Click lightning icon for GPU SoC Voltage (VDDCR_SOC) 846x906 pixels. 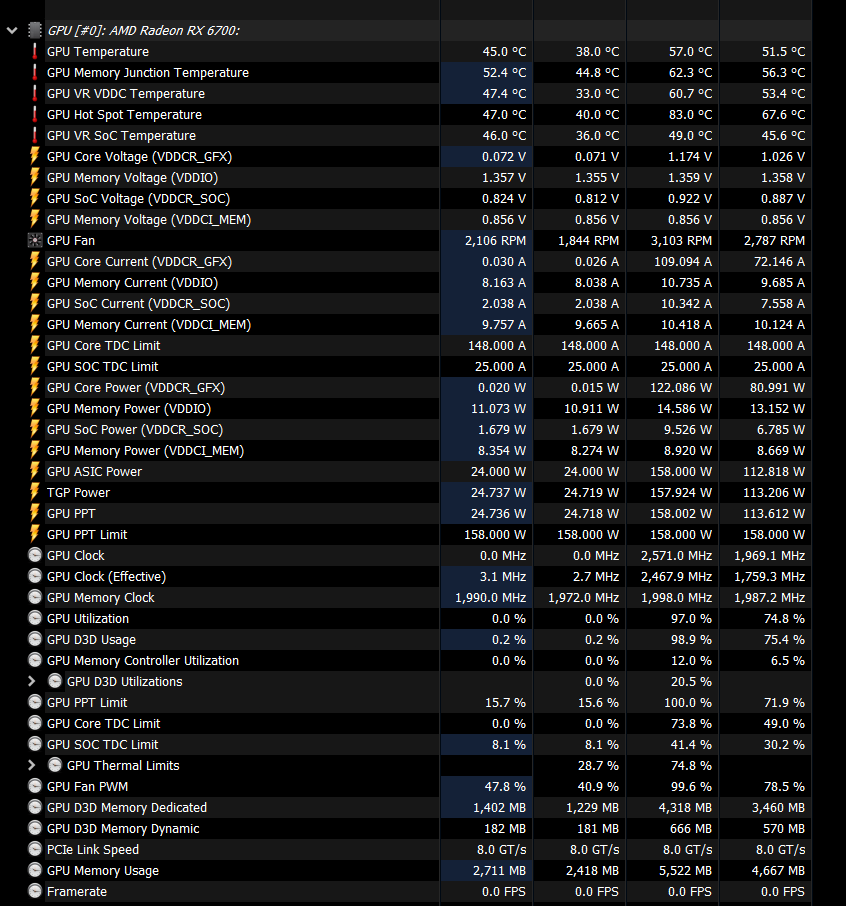(x=35, y=198)
